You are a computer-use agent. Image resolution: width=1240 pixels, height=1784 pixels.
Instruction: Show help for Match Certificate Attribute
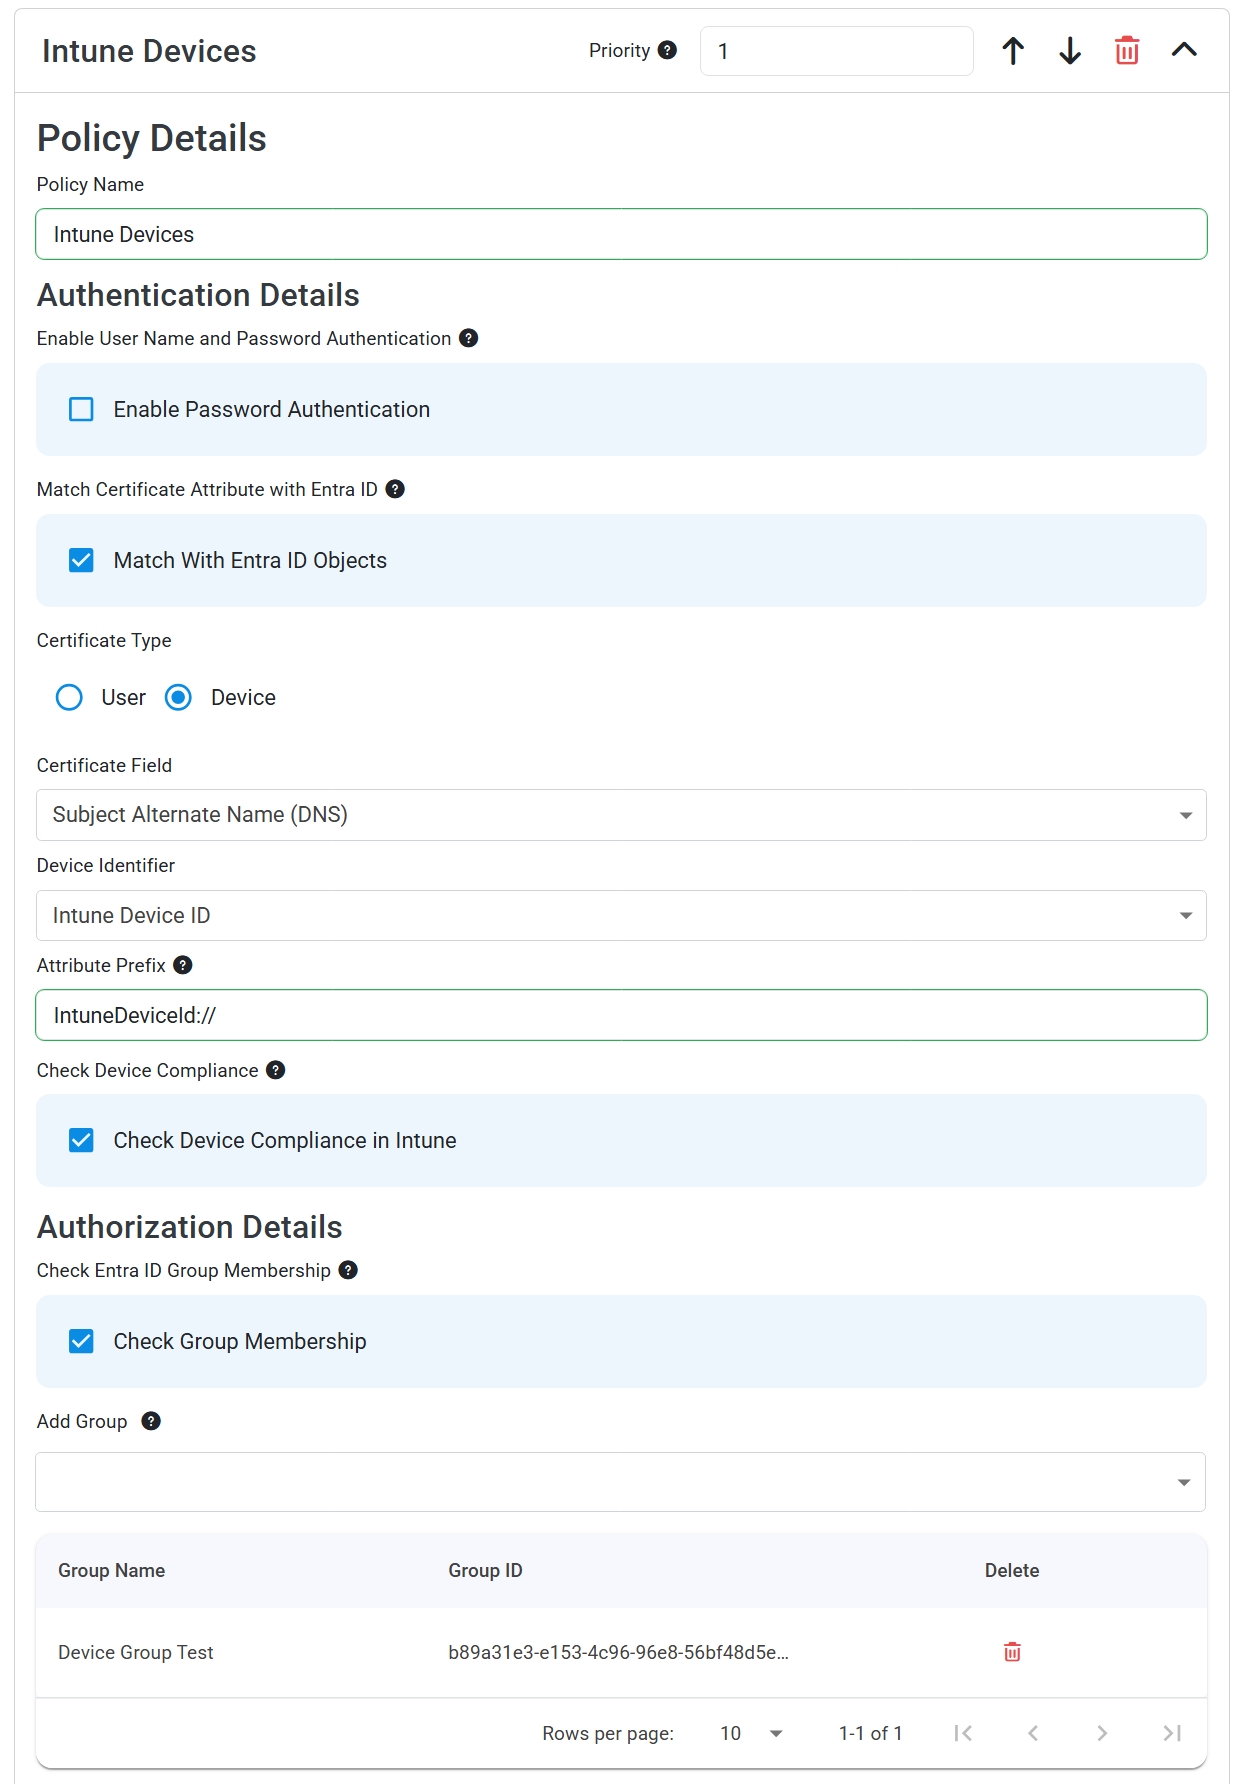coord(395,489)
